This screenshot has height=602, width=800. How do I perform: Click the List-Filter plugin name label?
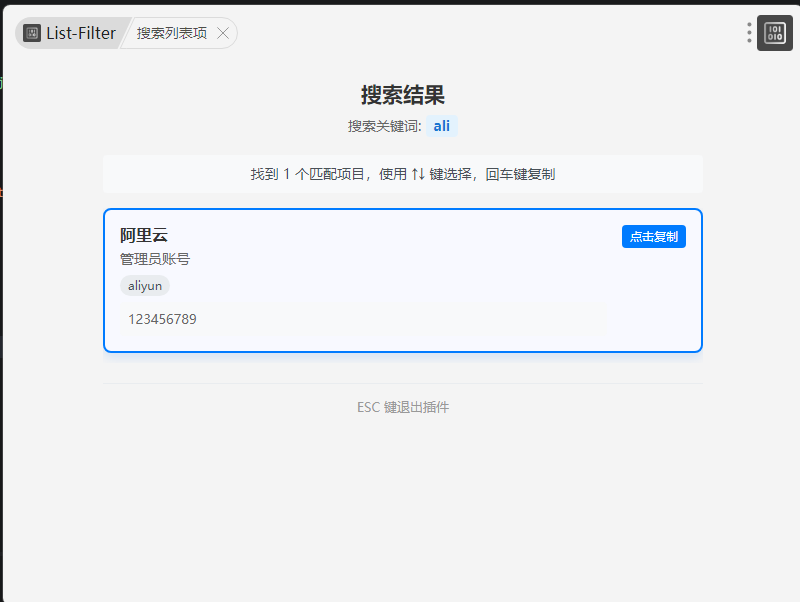(81, 34)
